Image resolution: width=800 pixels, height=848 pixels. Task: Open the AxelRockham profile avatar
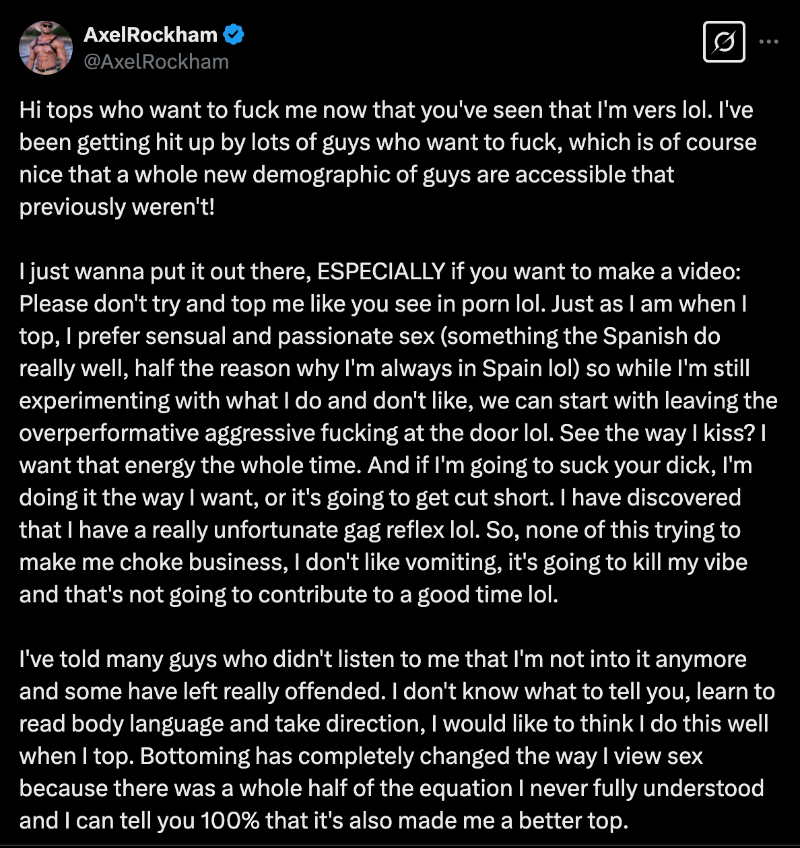pyautogui.click(x=45, y=48)
